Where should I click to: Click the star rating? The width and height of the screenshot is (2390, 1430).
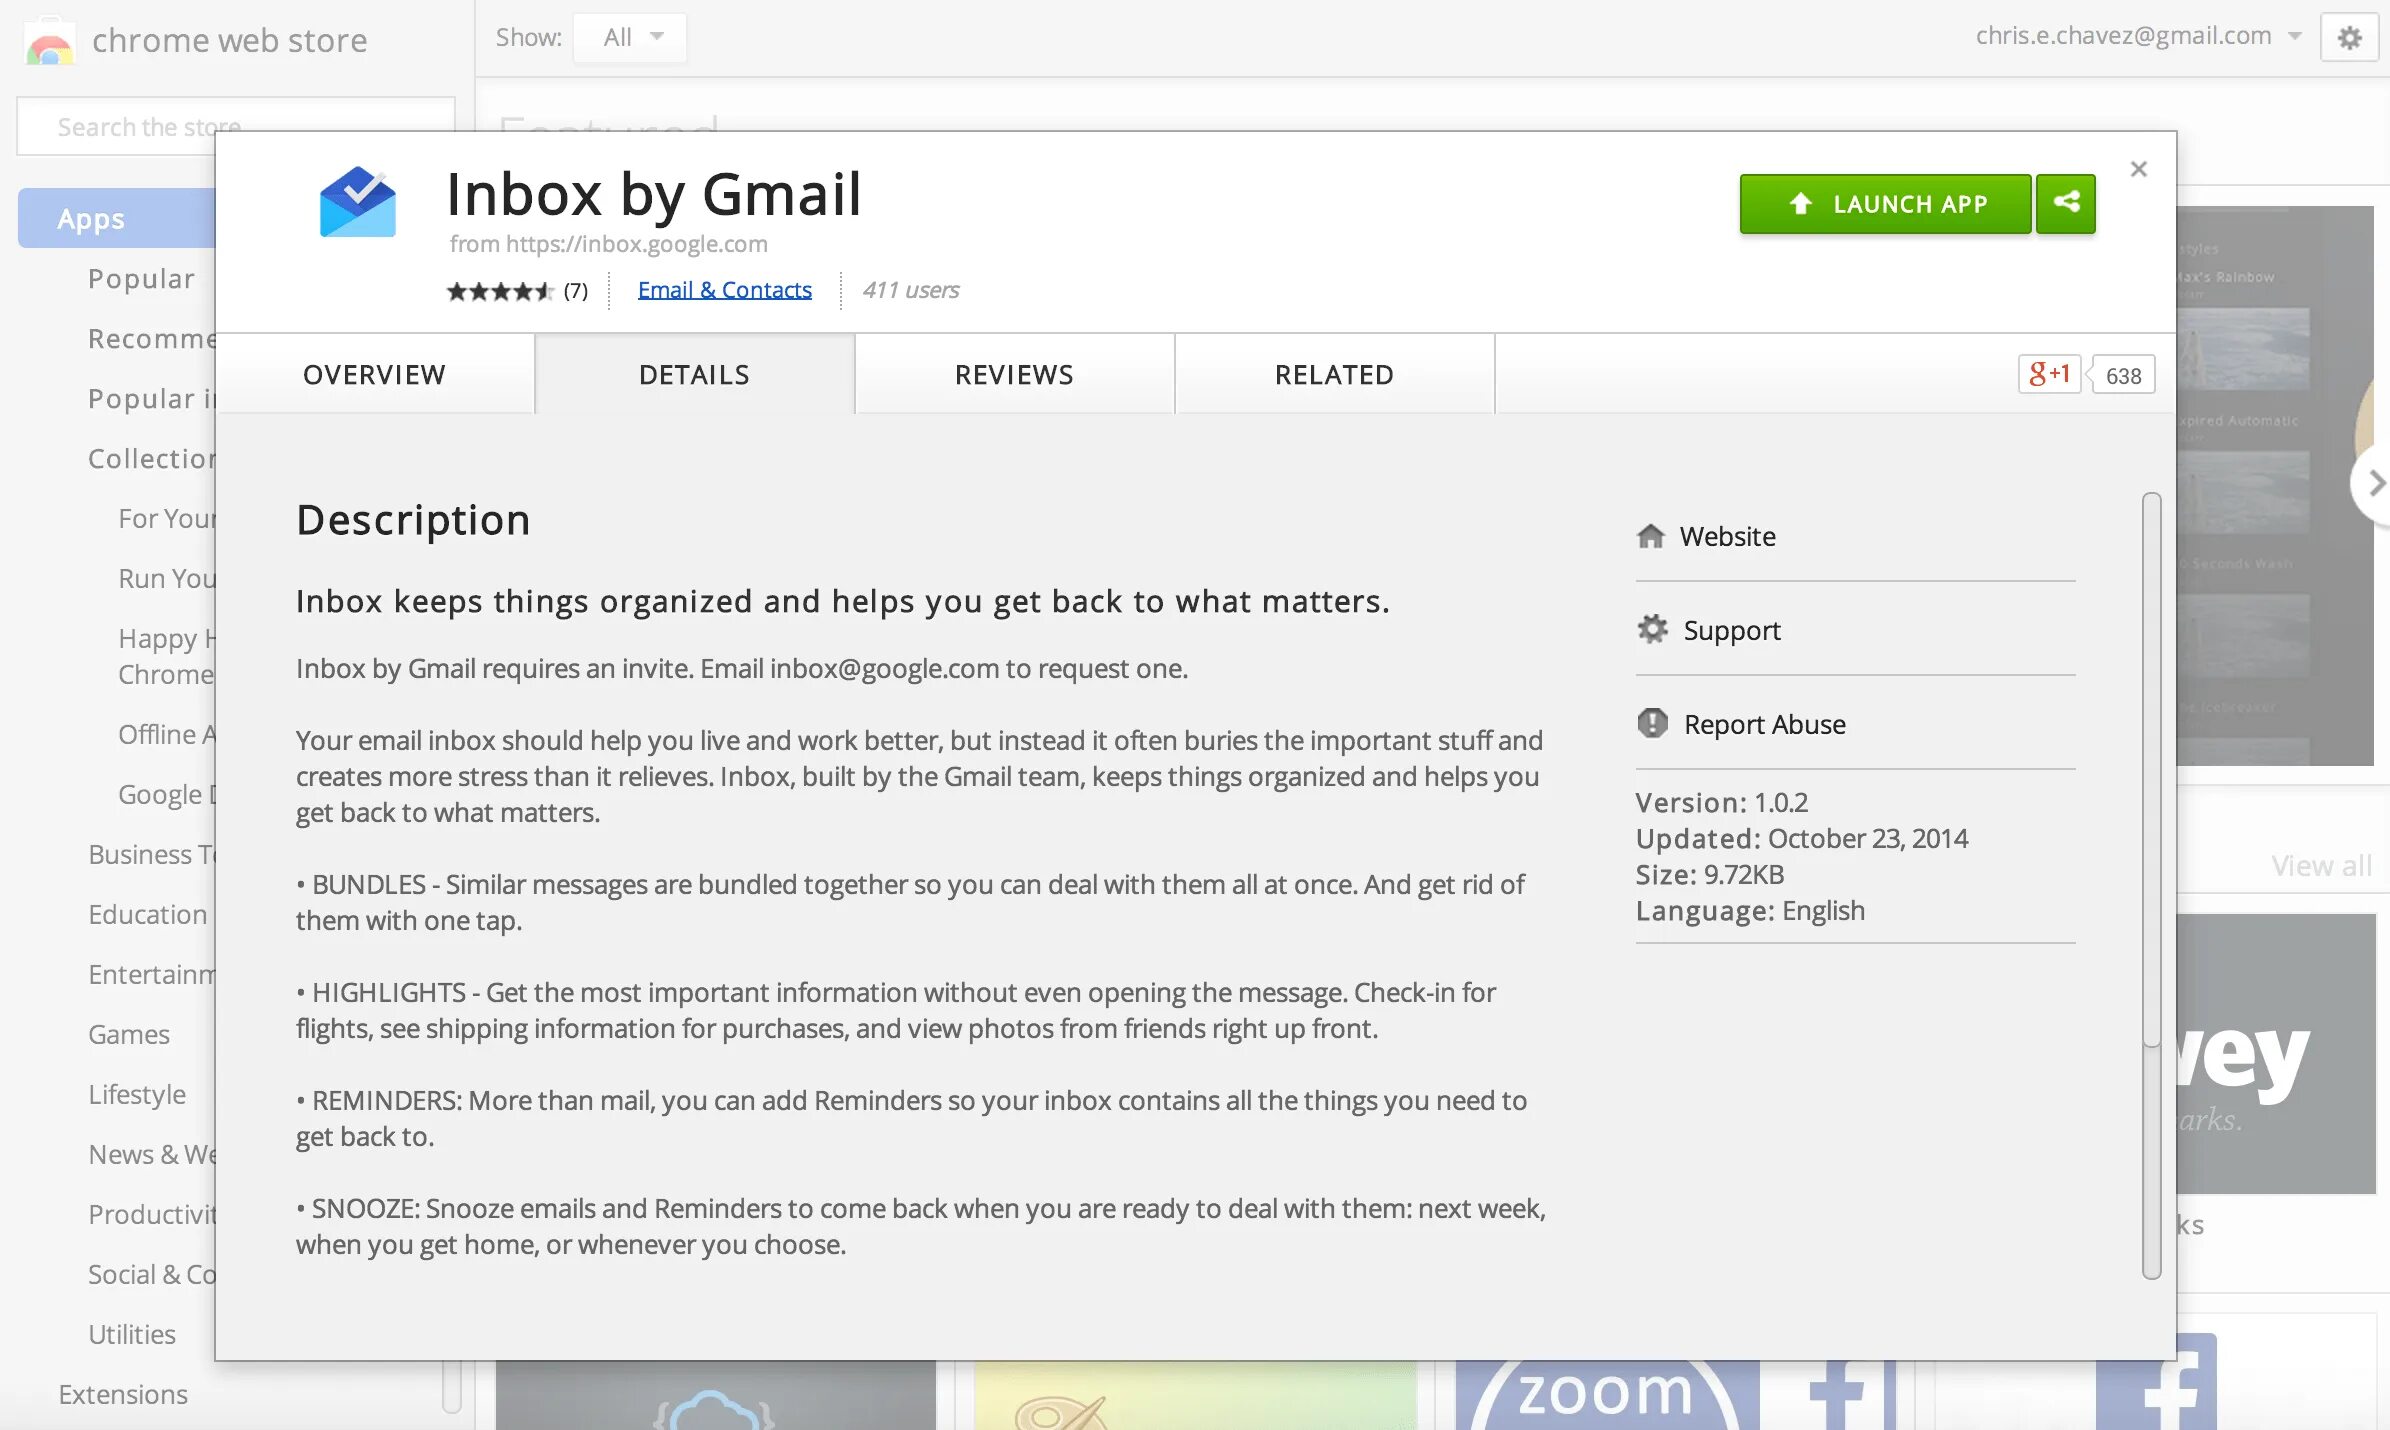tap(499, 291)
